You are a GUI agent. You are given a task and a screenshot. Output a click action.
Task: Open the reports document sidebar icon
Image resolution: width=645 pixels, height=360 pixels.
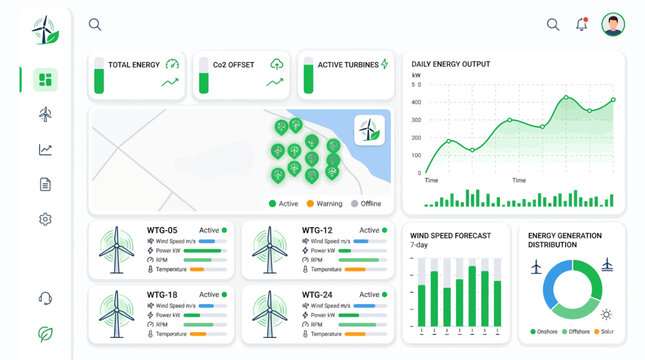pyautogui.click(x=45, y=184)
